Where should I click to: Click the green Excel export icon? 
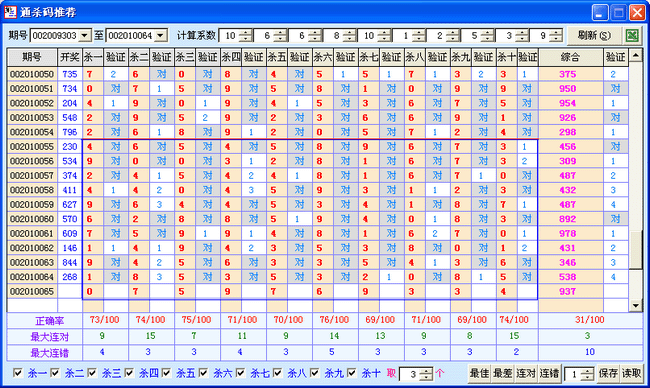tap(632, 36)
